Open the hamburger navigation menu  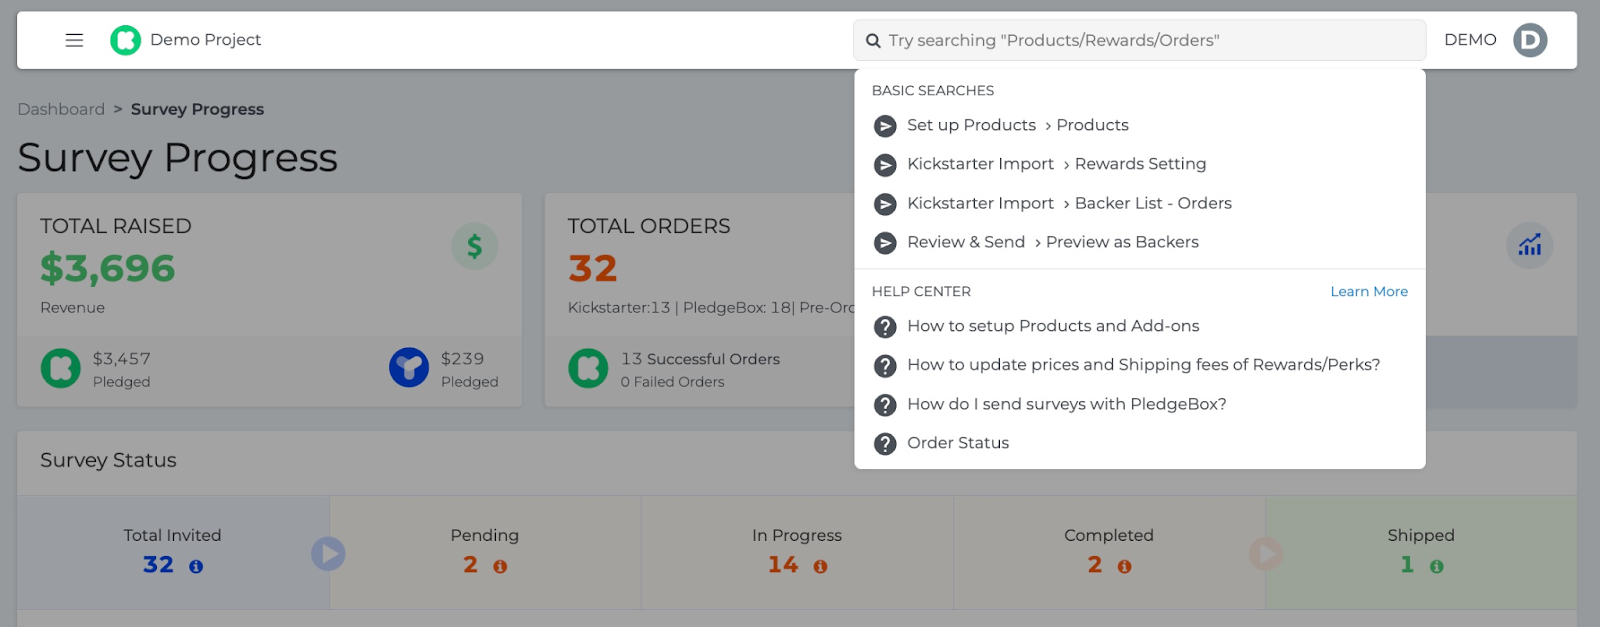[x=74, y=40]
